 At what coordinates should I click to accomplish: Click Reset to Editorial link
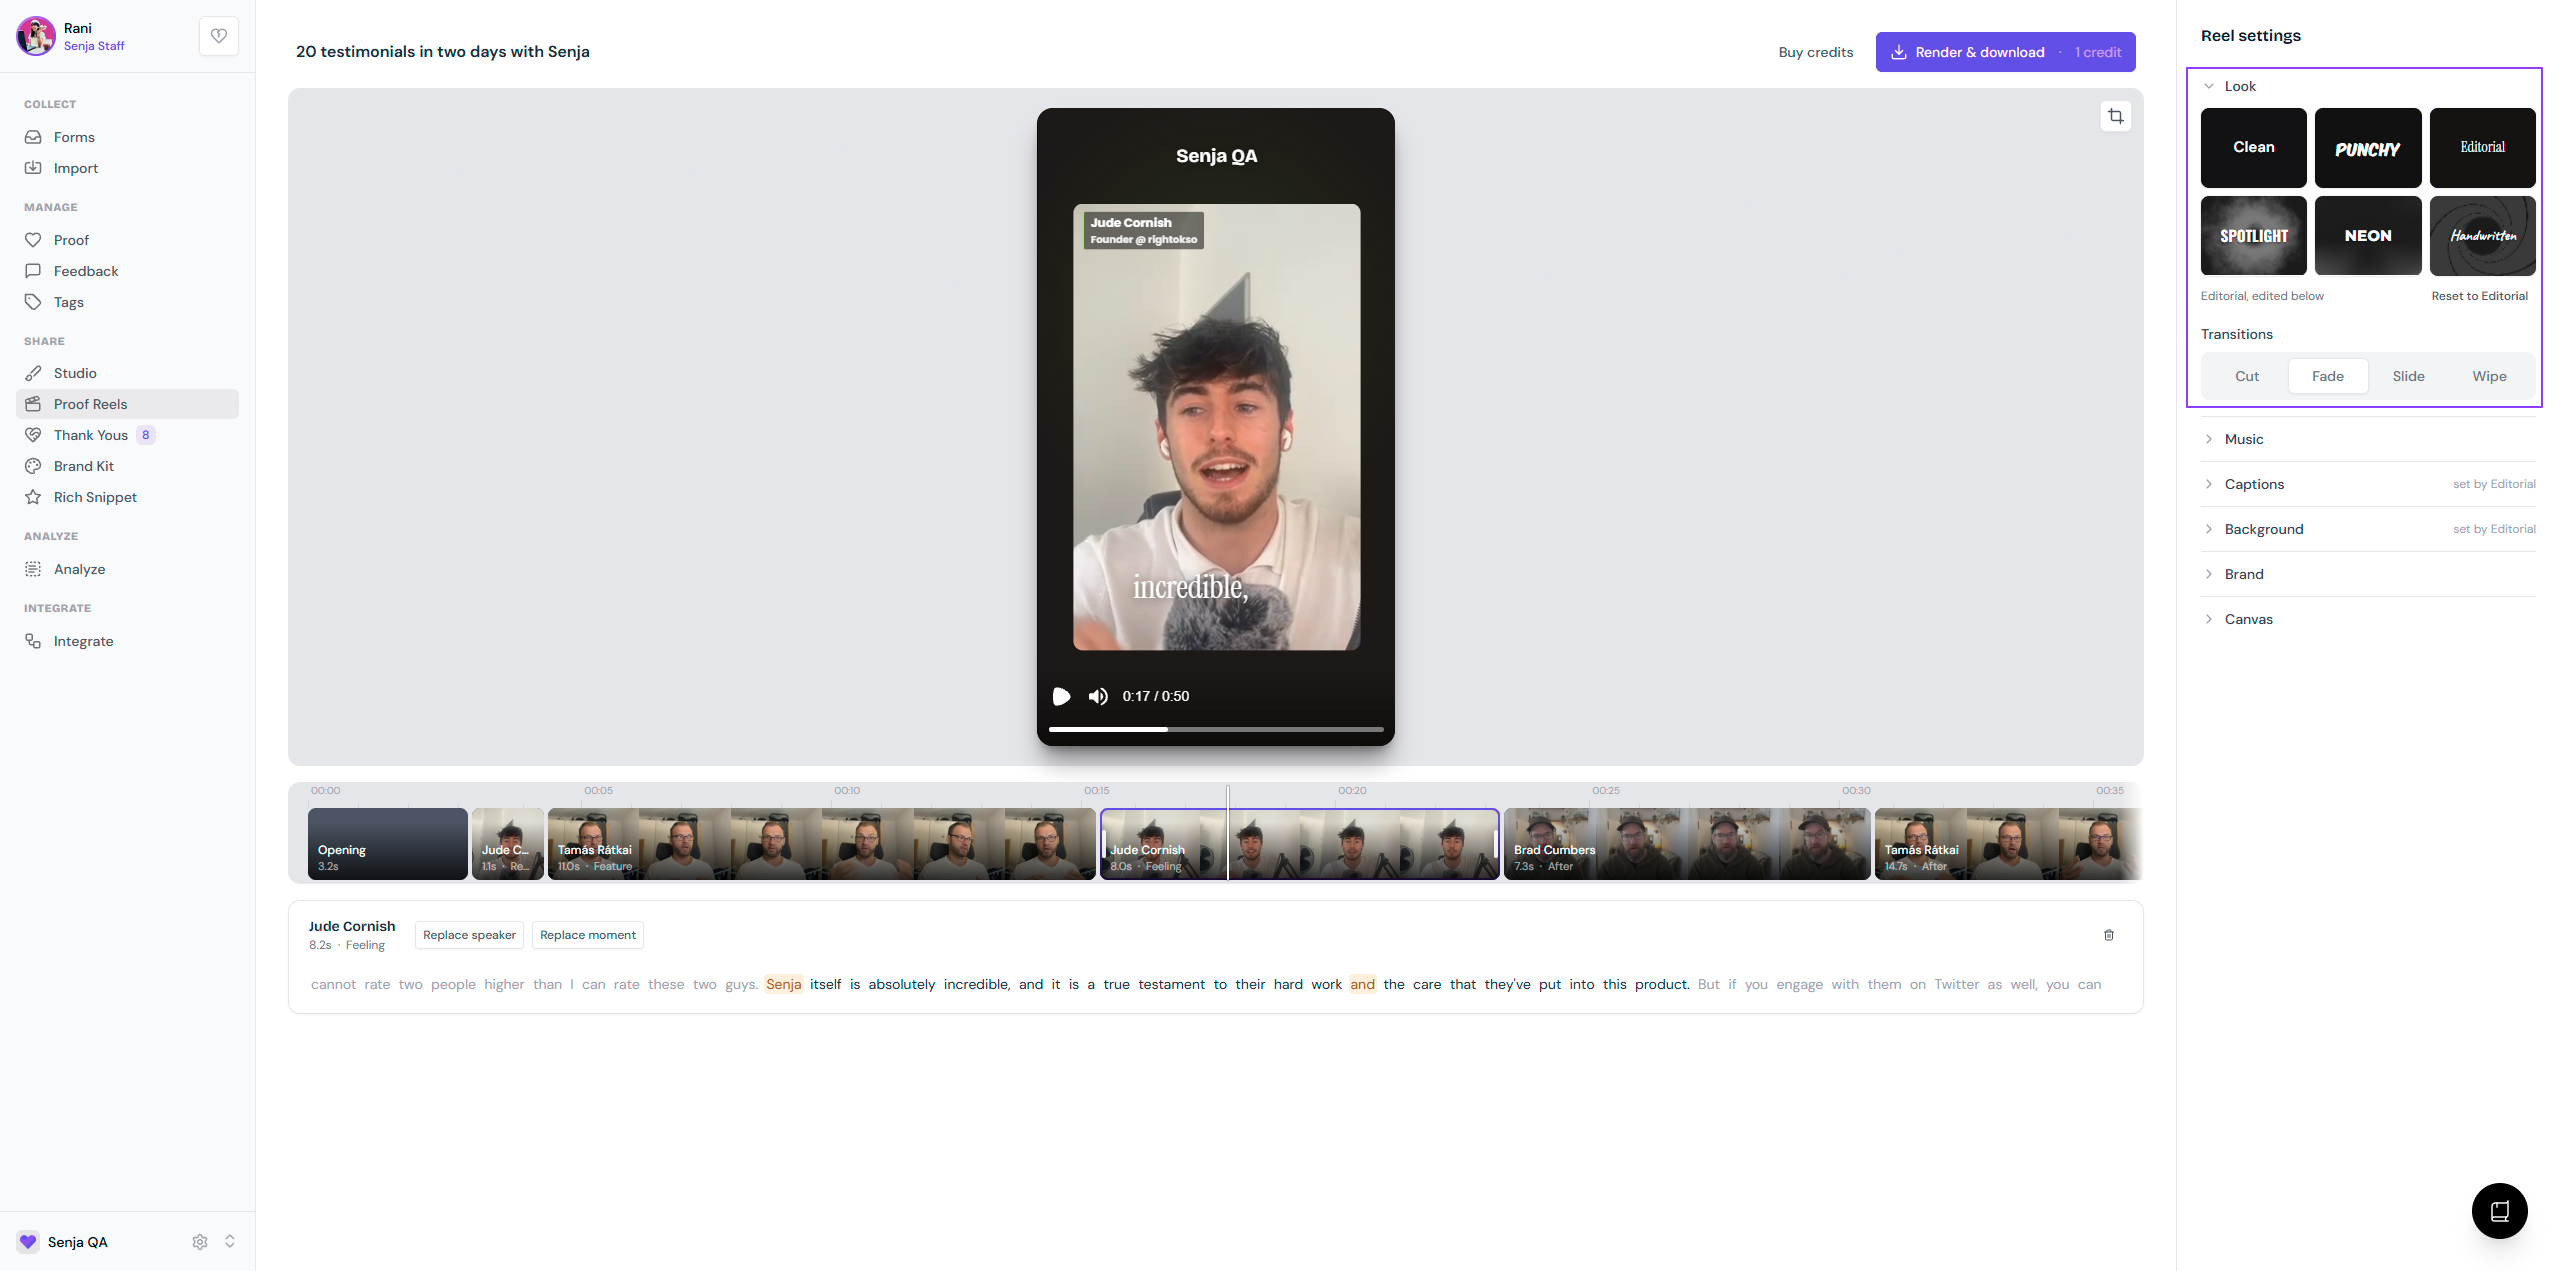click(x=2479, y=296)
